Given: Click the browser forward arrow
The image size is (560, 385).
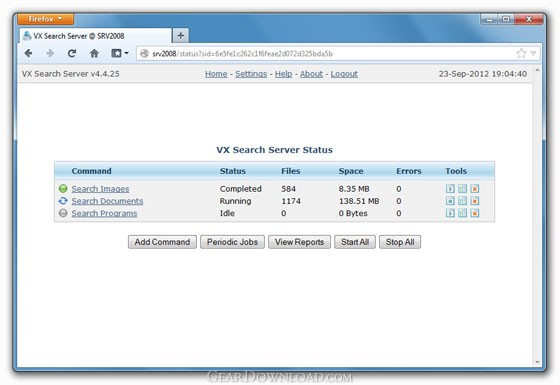Looking at the screenshot, I should tap(50, 54).
